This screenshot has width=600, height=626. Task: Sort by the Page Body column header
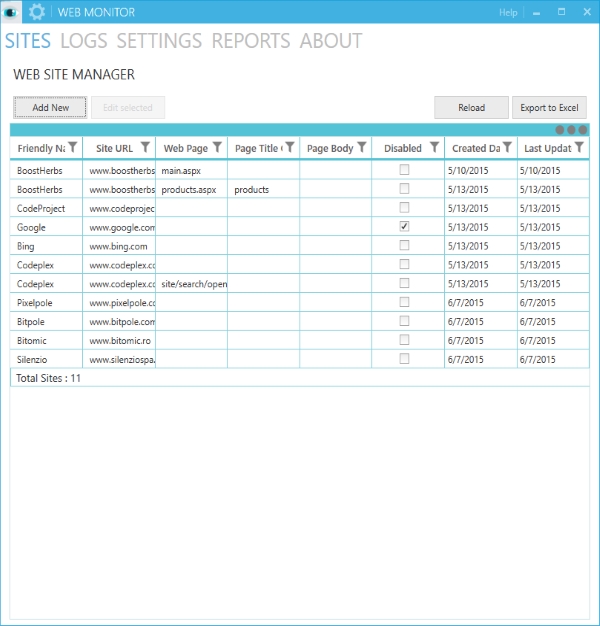(330, 149)
